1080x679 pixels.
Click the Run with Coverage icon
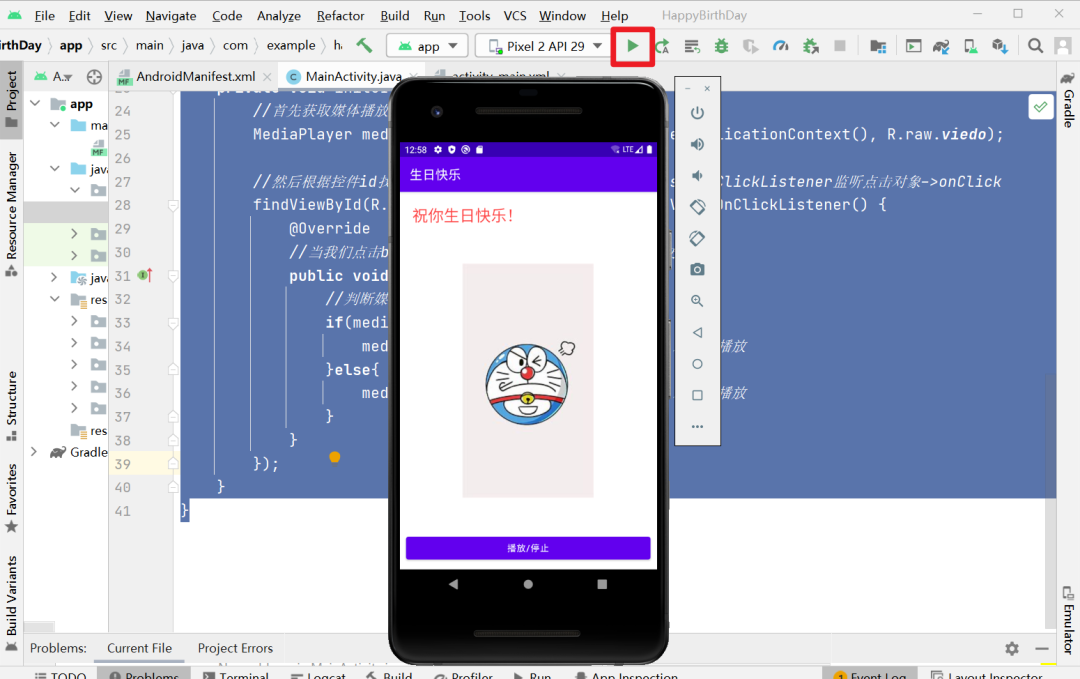tap(750, 46)
